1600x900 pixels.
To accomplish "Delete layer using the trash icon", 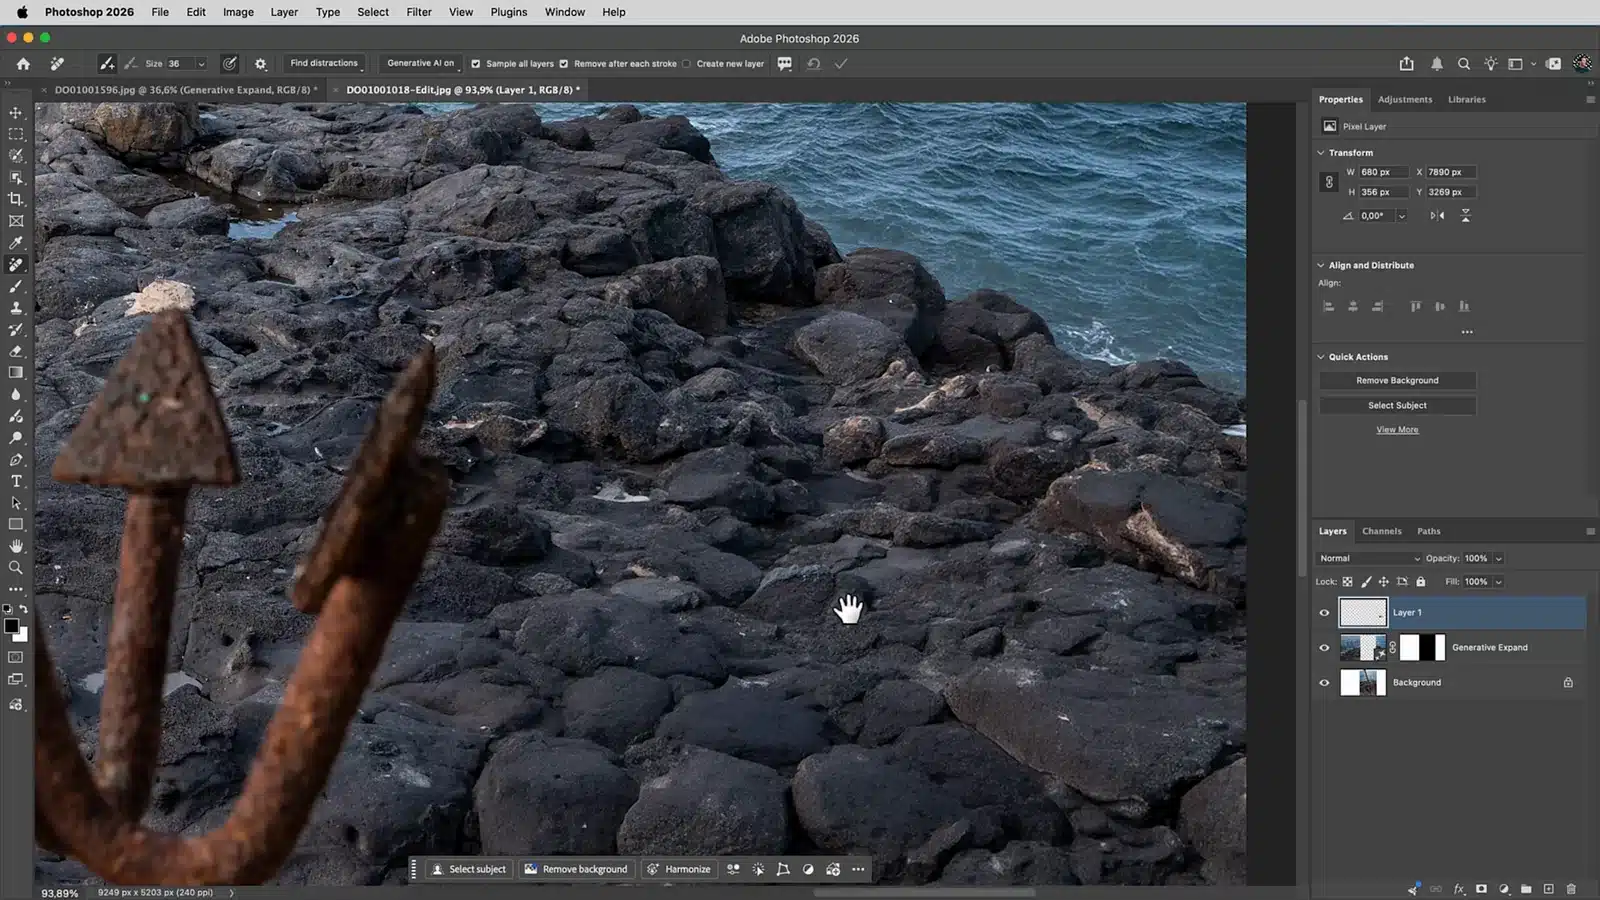I will click(1571, 888).
